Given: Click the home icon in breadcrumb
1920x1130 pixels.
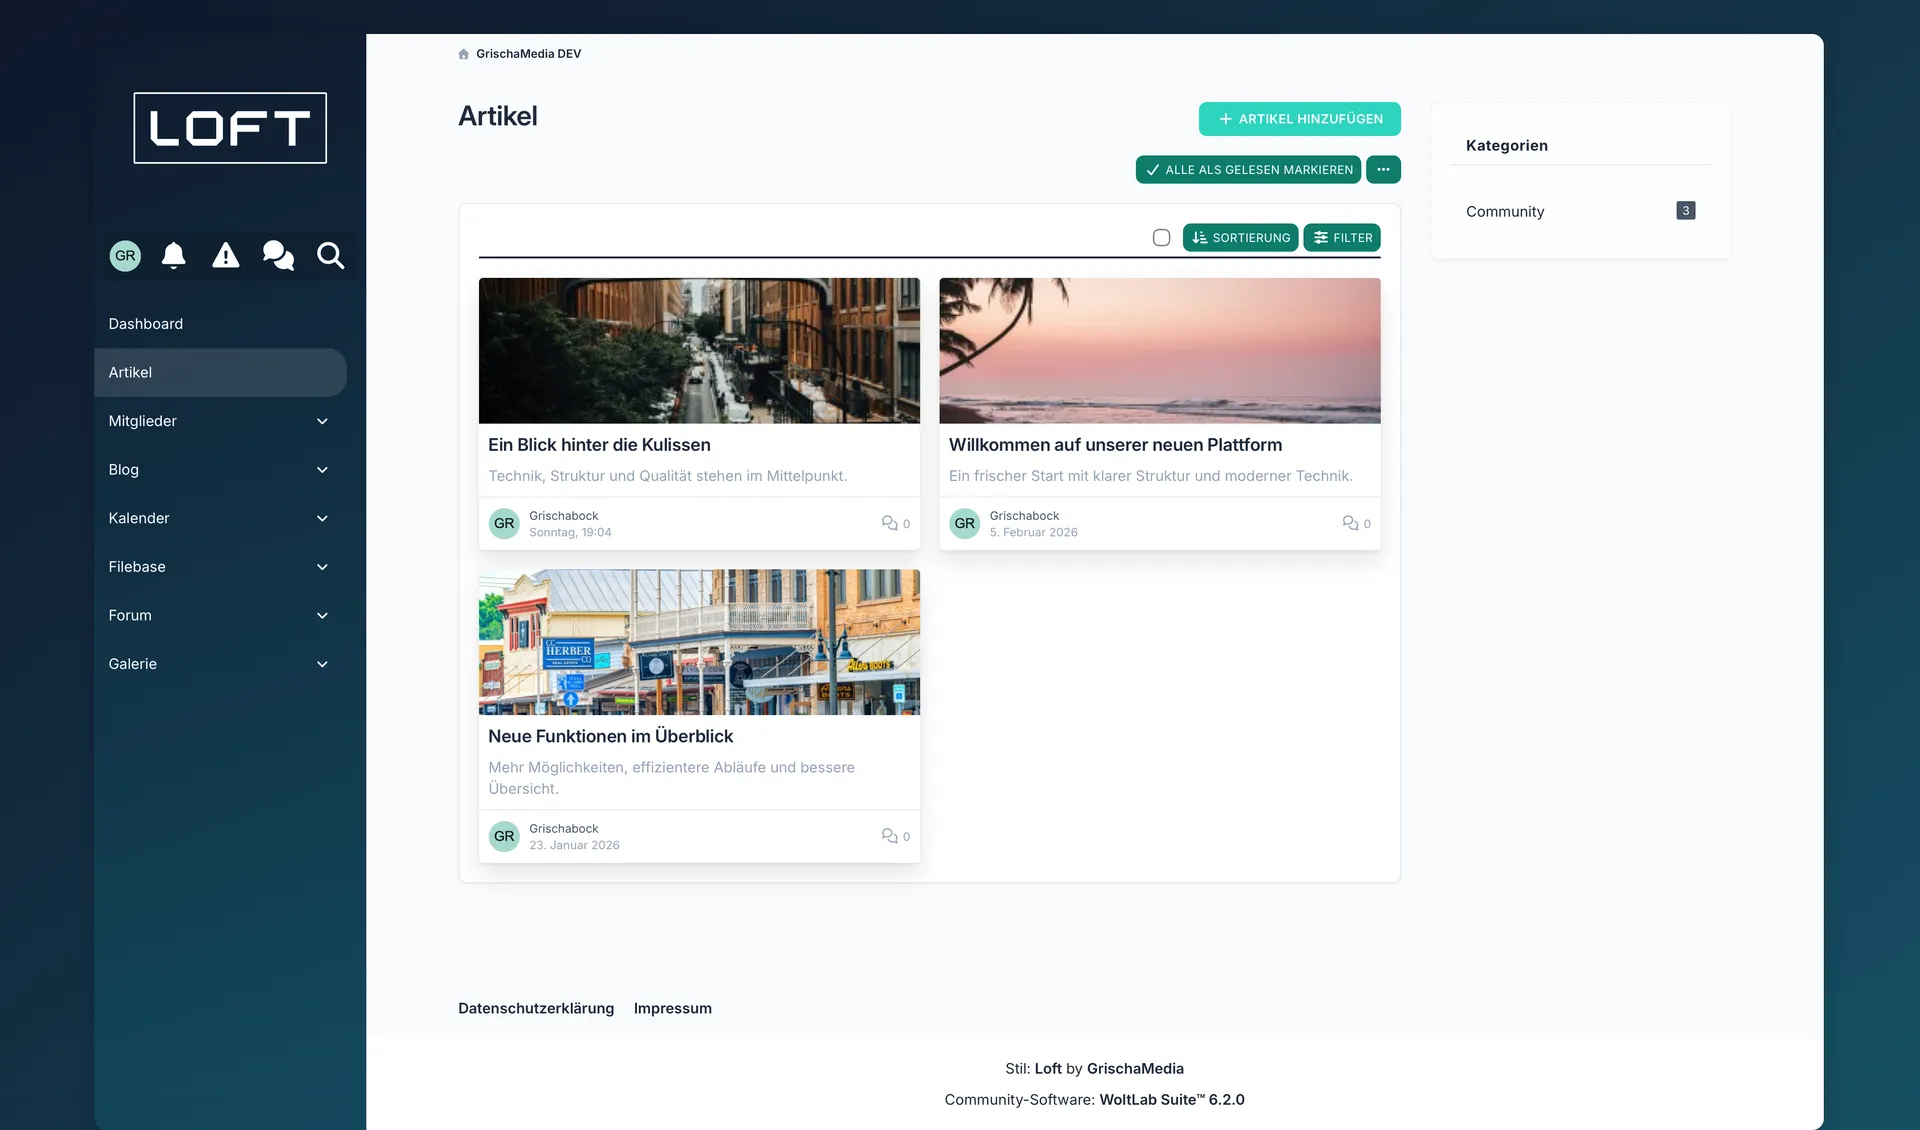Looking at the screenshot, I should 463,54.
